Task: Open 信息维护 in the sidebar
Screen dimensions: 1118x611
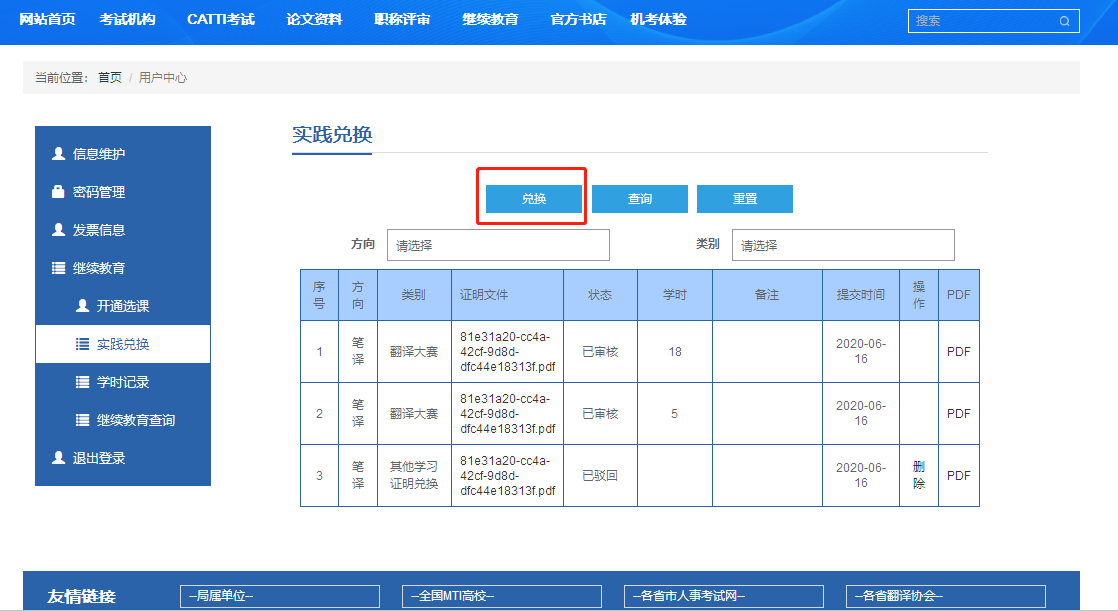Action: [98, 154]
